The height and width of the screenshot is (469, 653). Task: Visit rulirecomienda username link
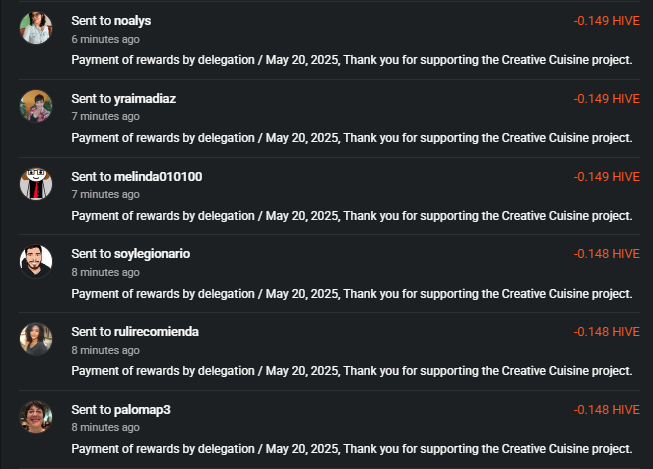tap(156, 332)
